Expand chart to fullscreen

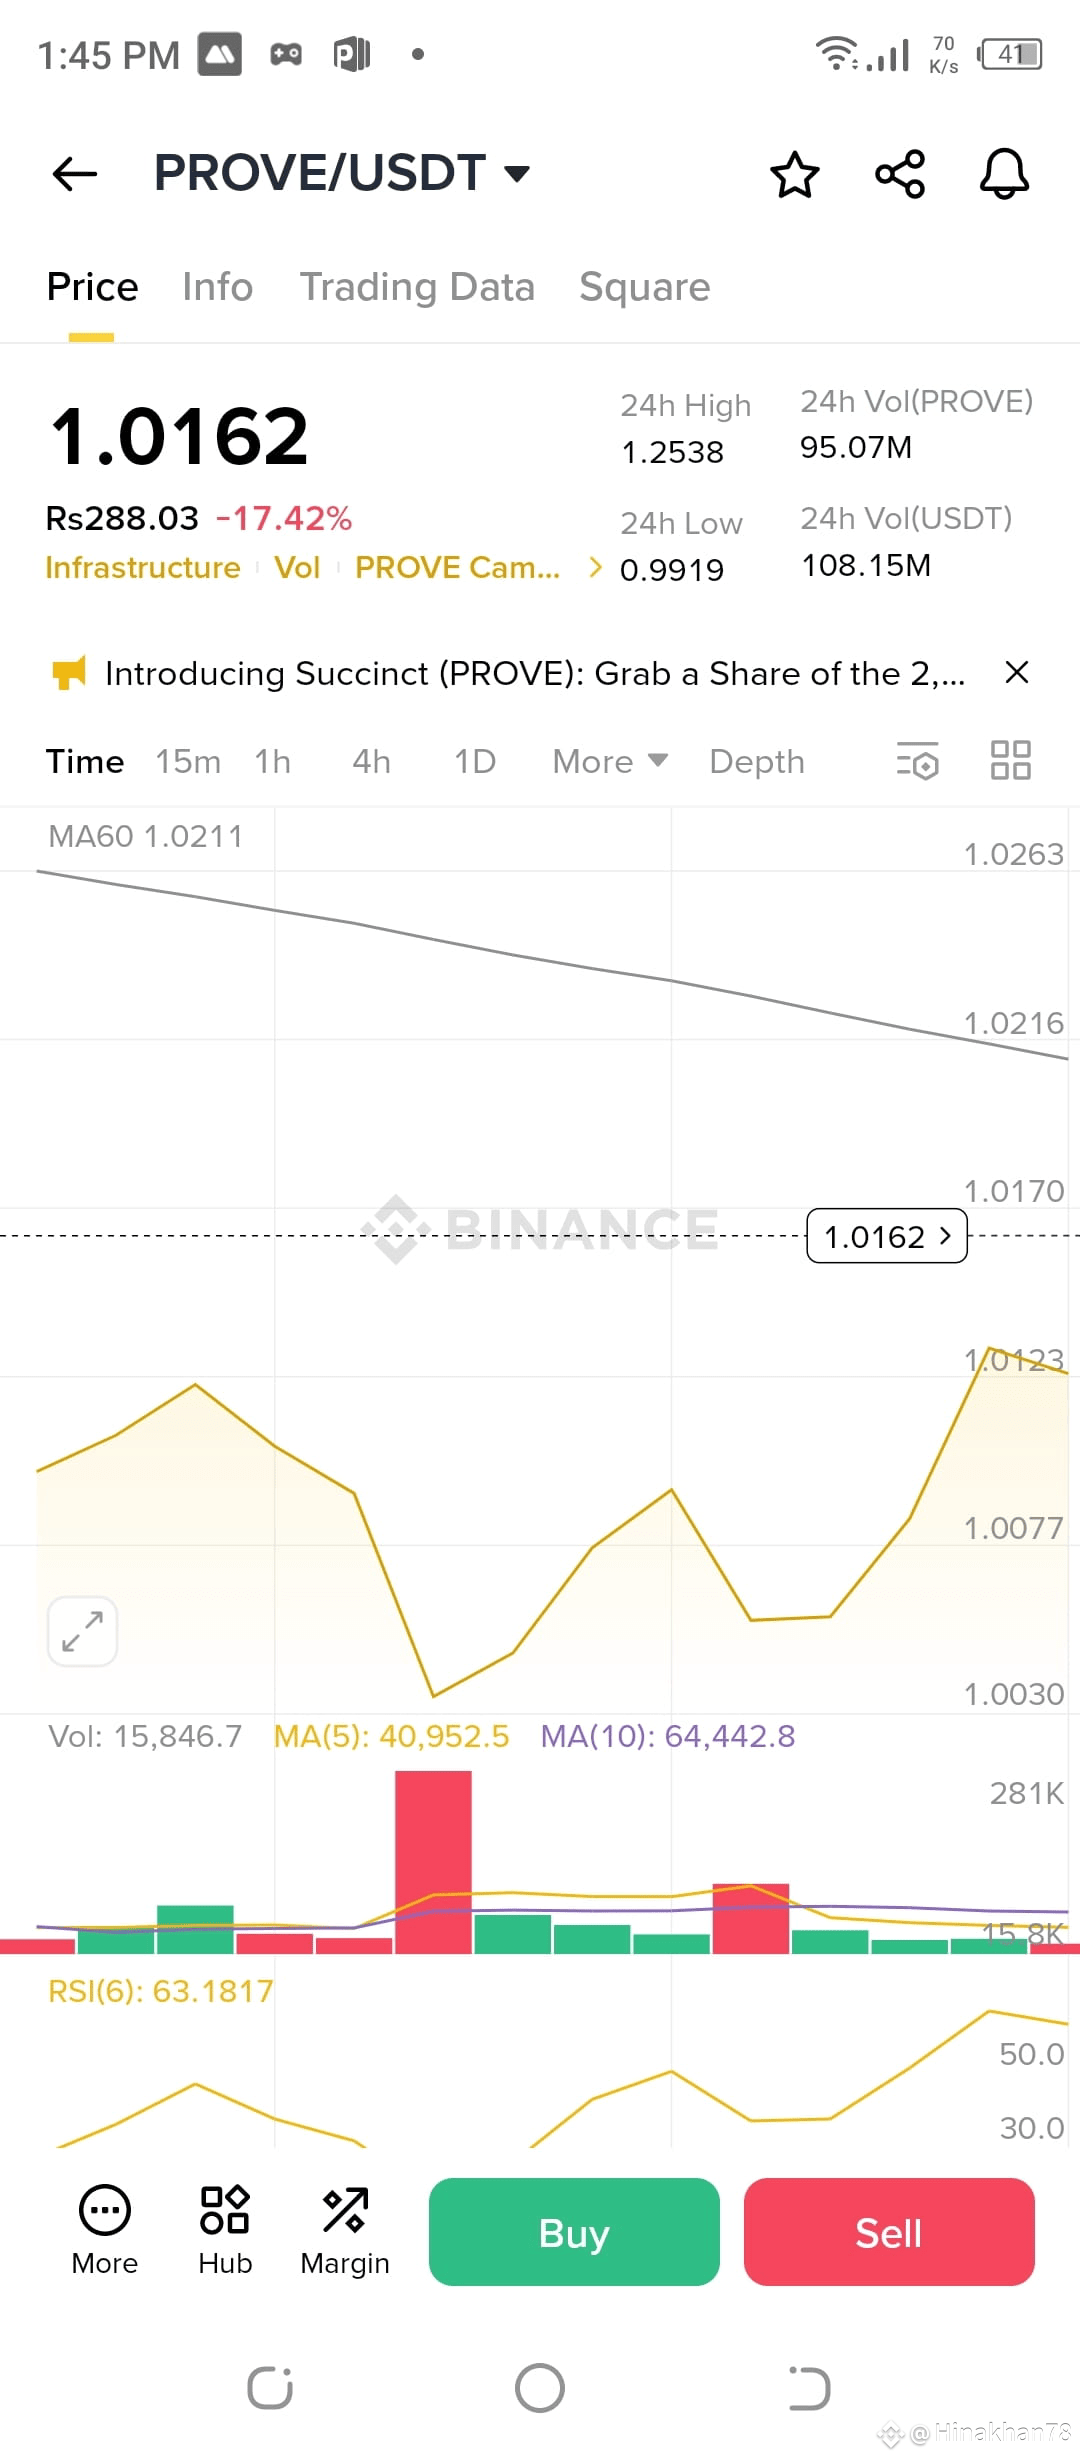[x=83, y=1631]
